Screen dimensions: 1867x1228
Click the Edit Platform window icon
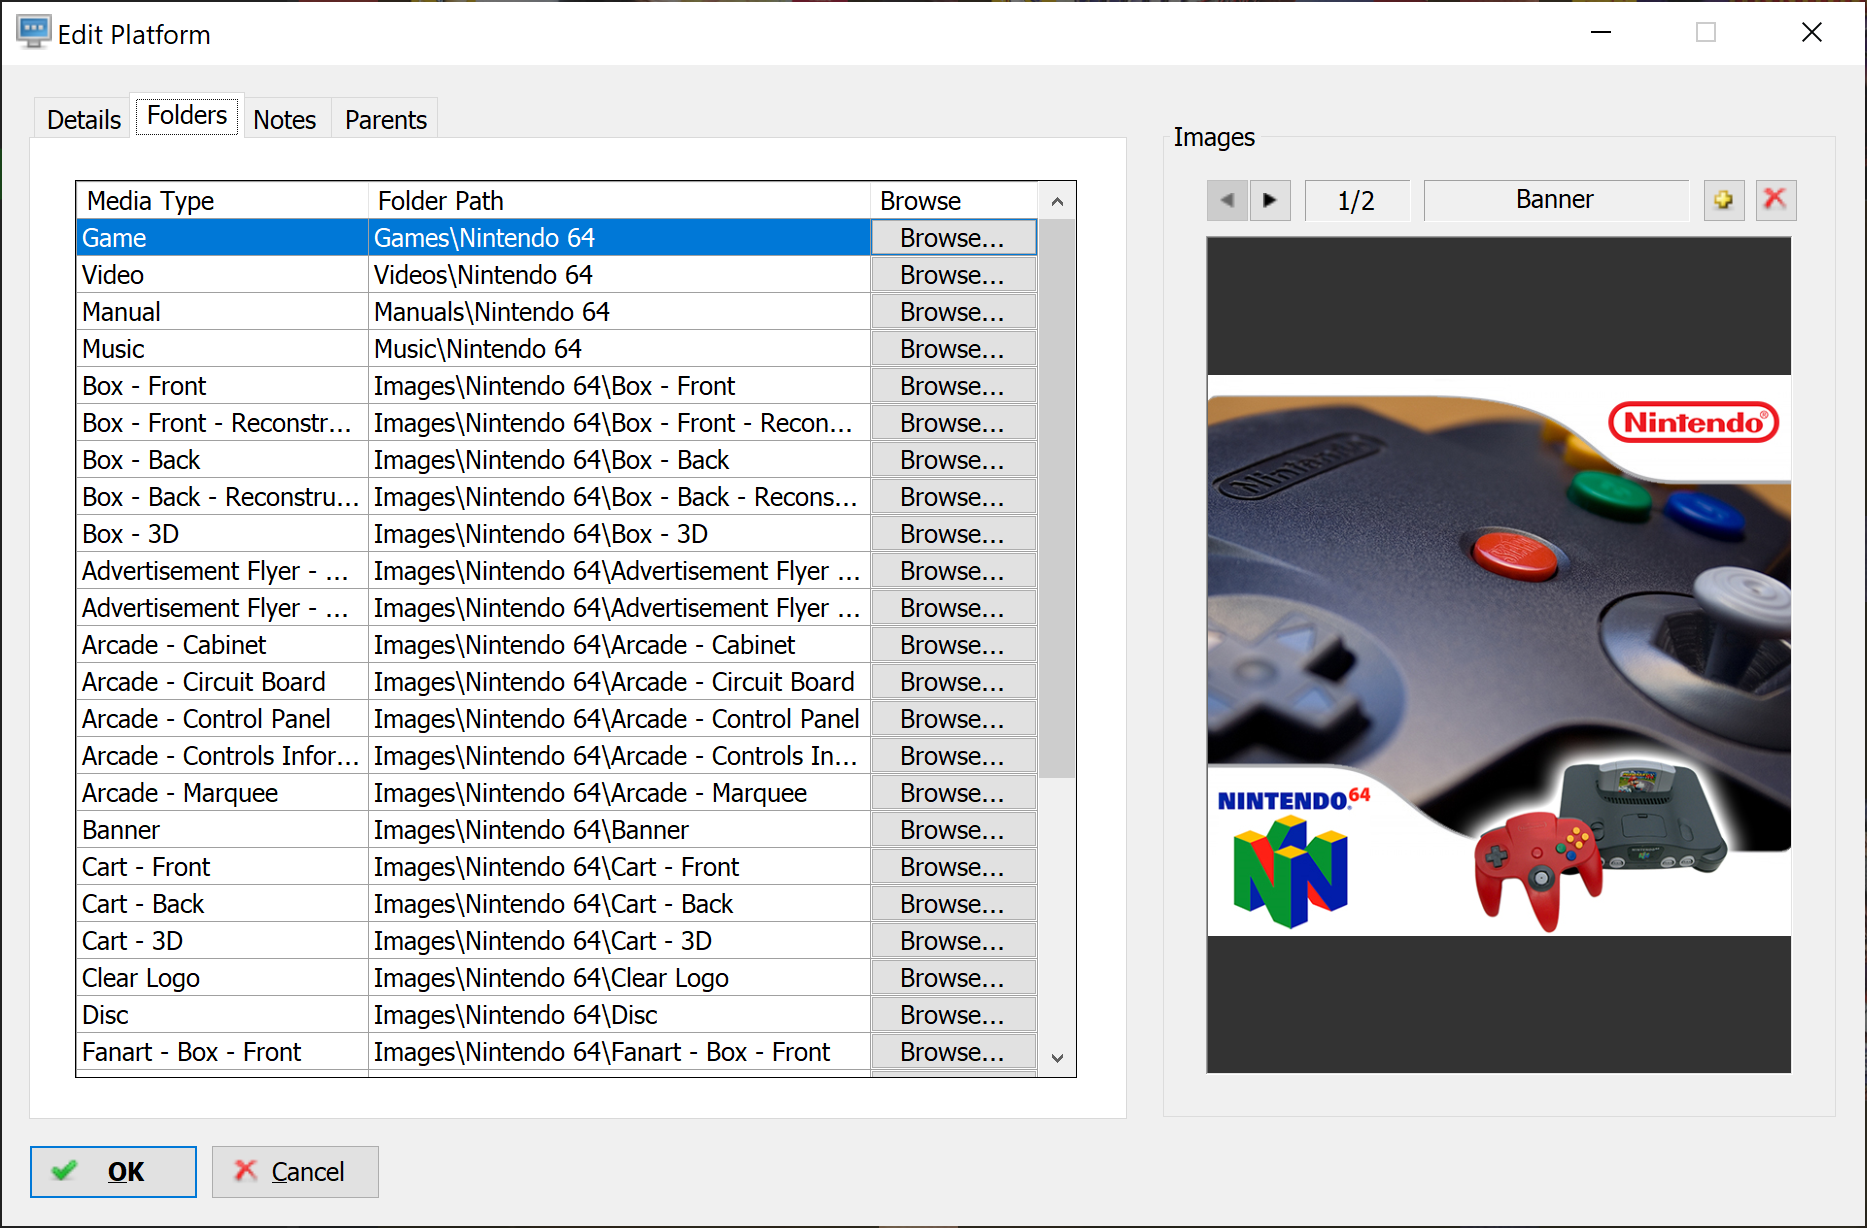coord(33,32)
